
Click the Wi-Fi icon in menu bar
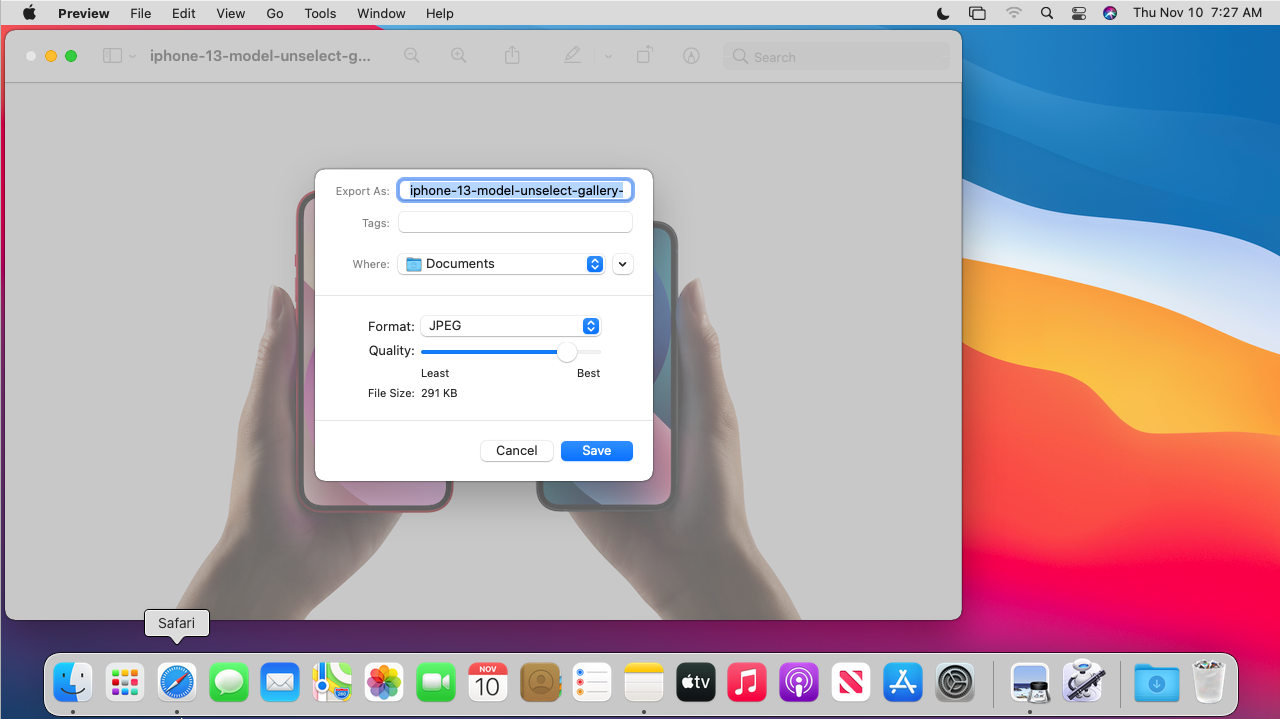coord(1014,13)
